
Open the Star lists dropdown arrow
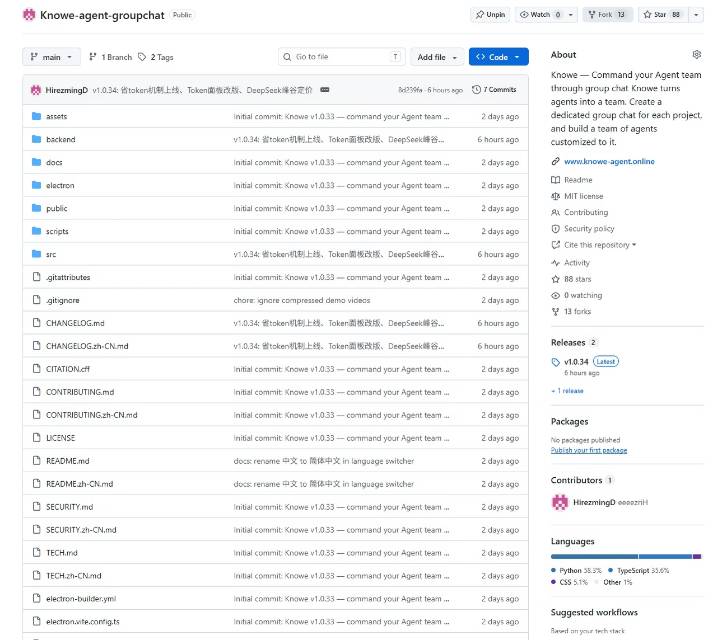tap(696, 15)
